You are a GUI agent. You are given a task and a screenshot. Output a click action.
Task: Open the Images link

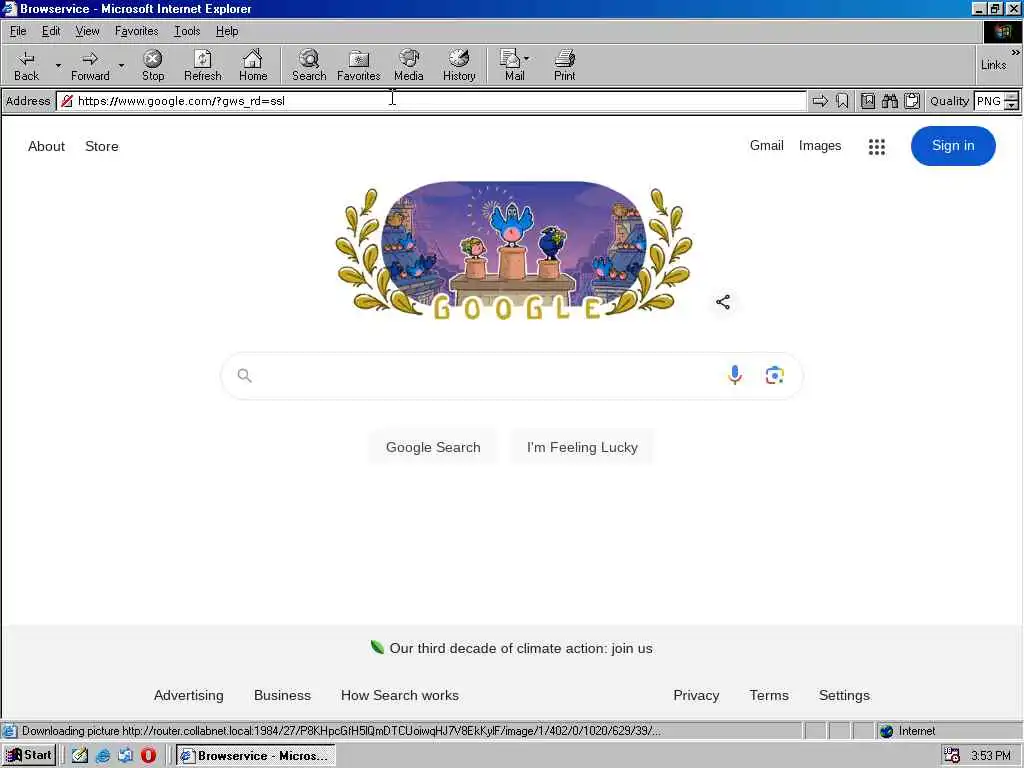tap(820, 146)
